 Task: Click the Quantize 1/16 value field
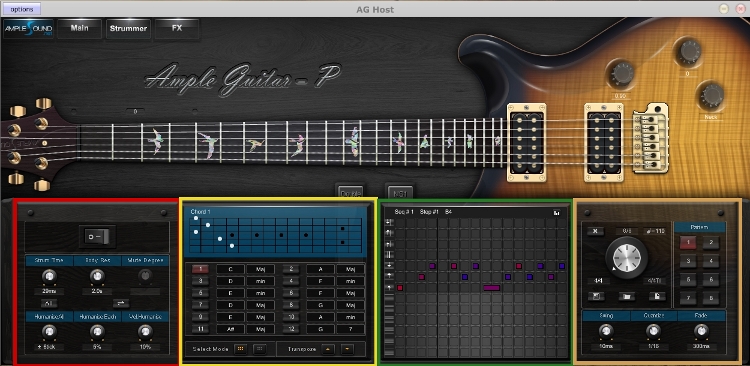653,347
